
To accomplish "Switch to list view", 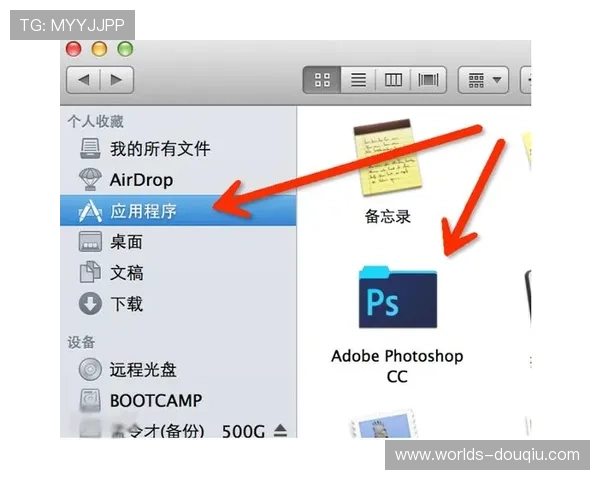I will (x=357, y=79).
